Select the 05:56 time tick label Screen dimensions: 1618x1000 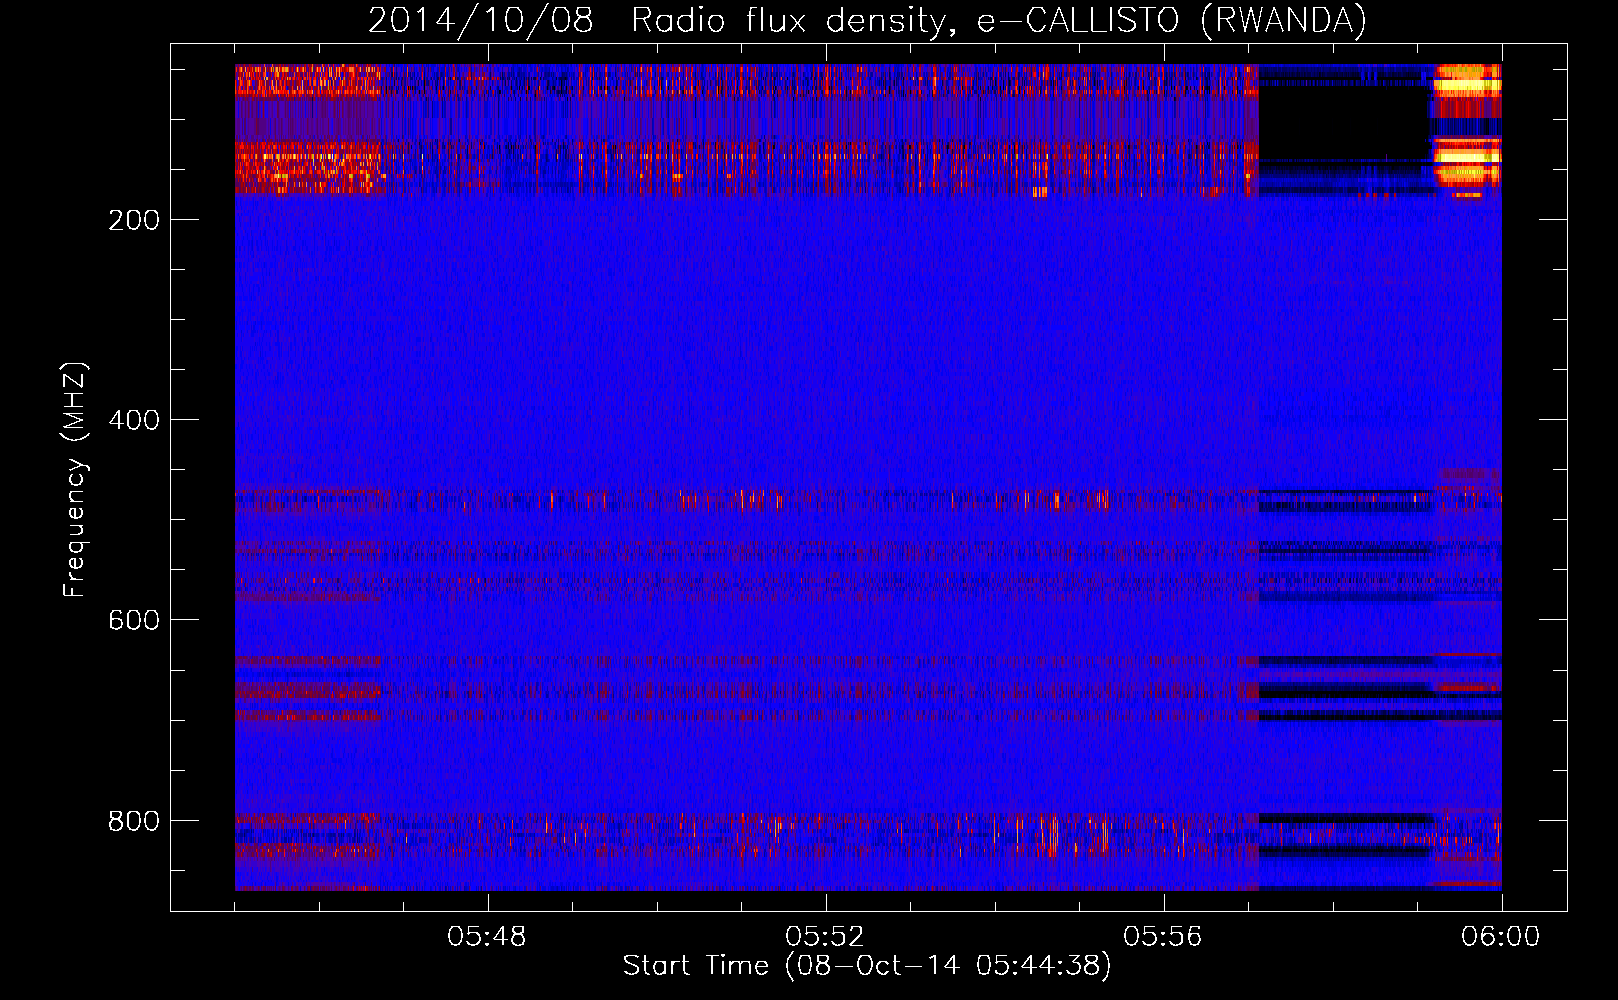1163,937
